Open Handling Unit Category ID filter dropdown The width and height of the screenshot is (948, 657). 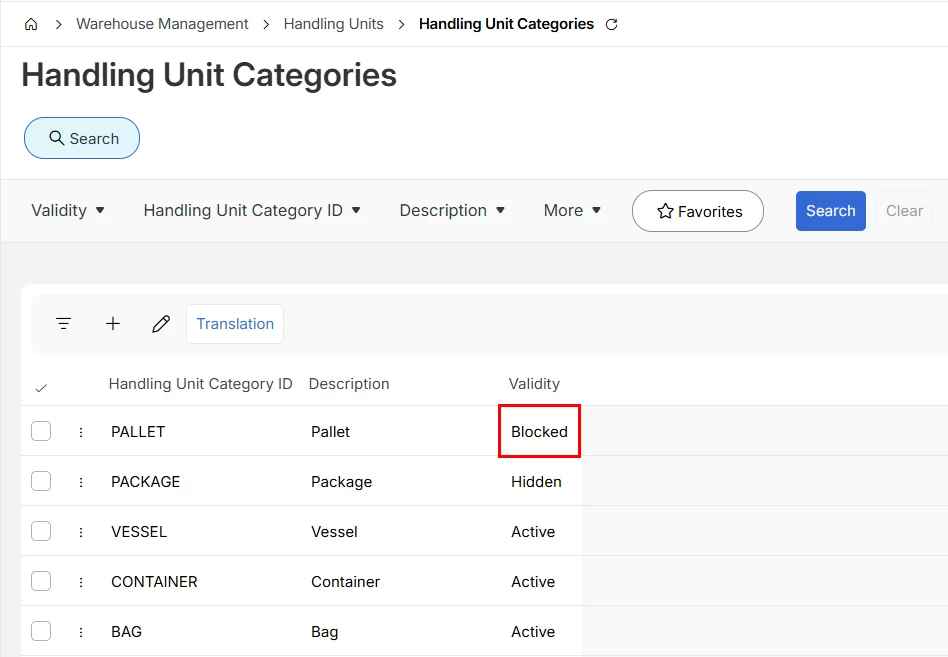tap(252, 211)
